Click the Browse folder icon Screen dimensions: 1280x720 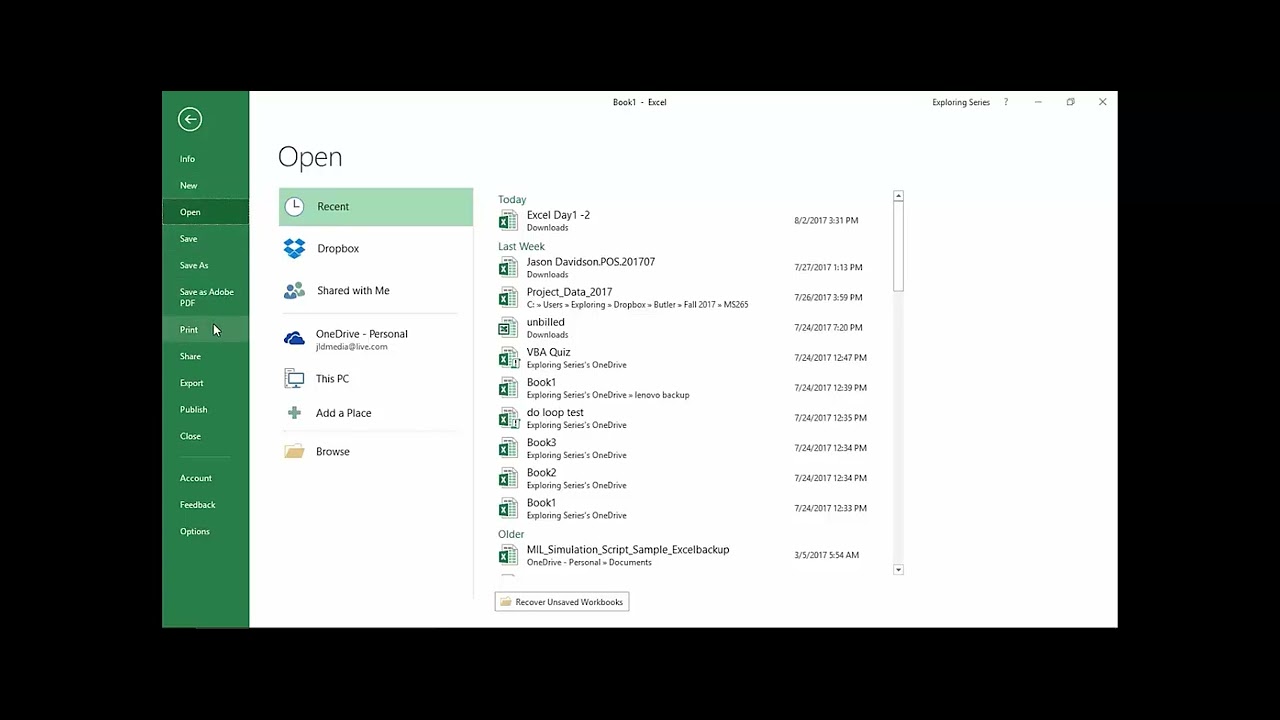[x=294, y=451]
